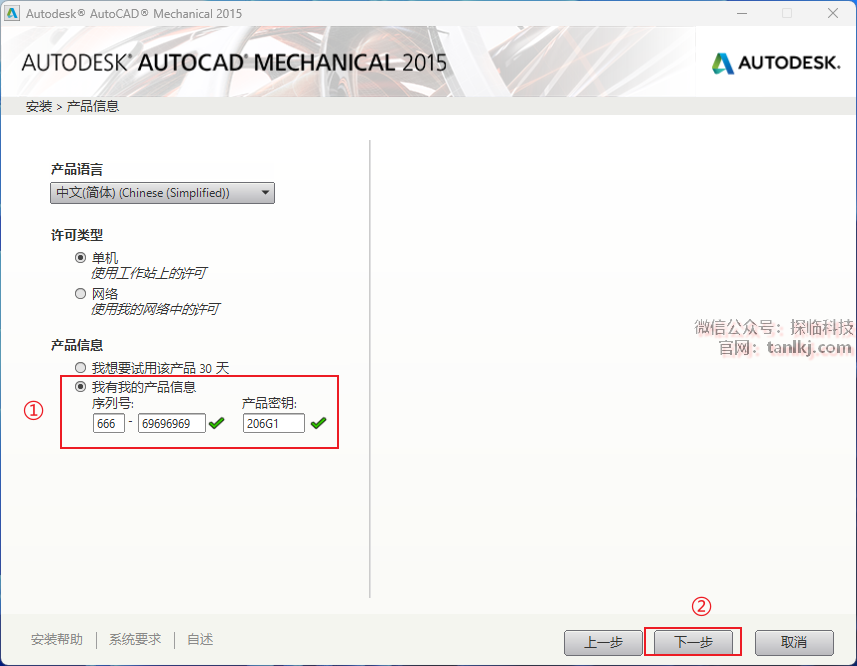This screenshot has height=666, width=857.
Task: Click the serial number prefix field 666
Action: point(109,423)
